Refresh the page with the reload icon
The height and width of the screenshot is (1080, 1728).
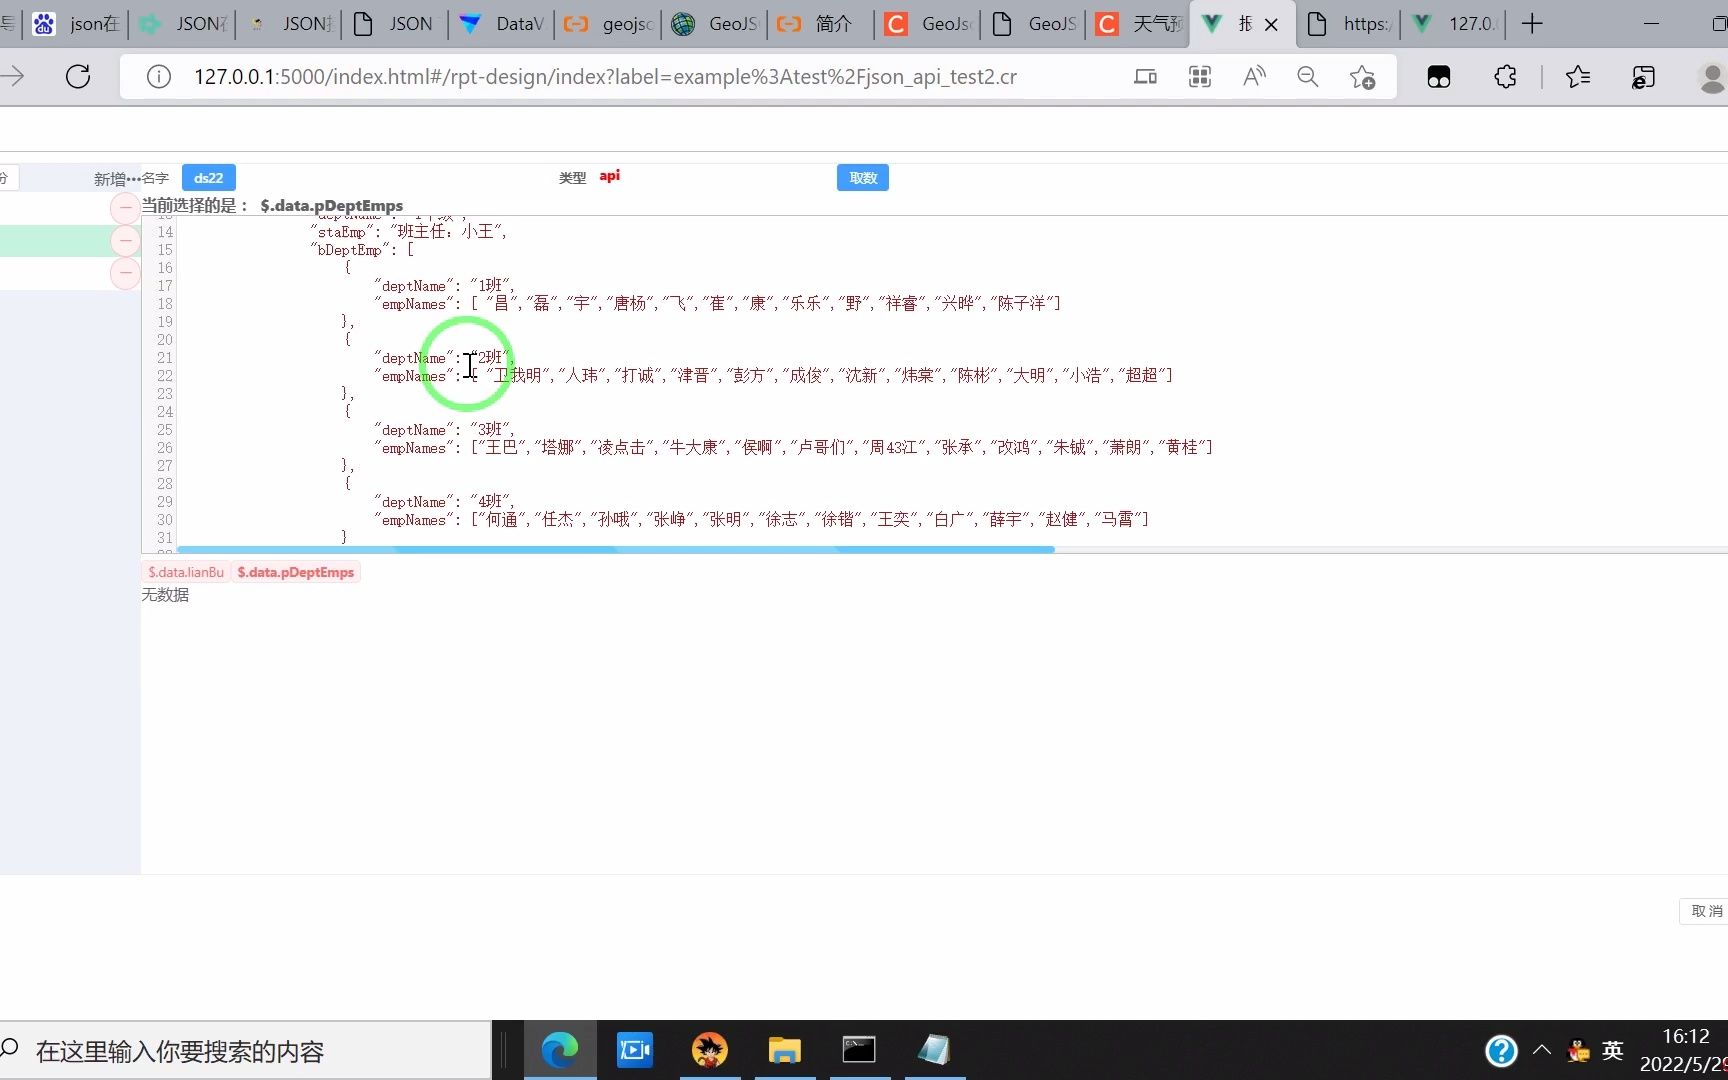[78, 77]
